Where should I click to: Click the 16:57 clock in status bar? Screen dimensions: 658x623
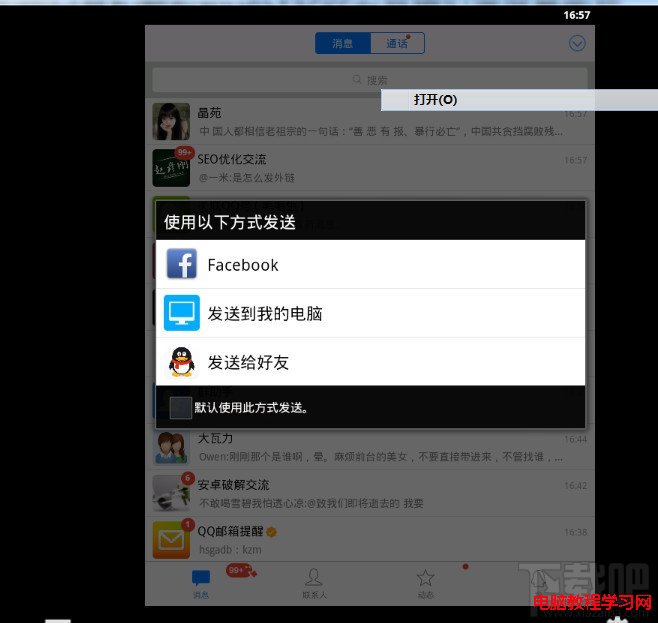pyautogui.click(x=577, y=15)
